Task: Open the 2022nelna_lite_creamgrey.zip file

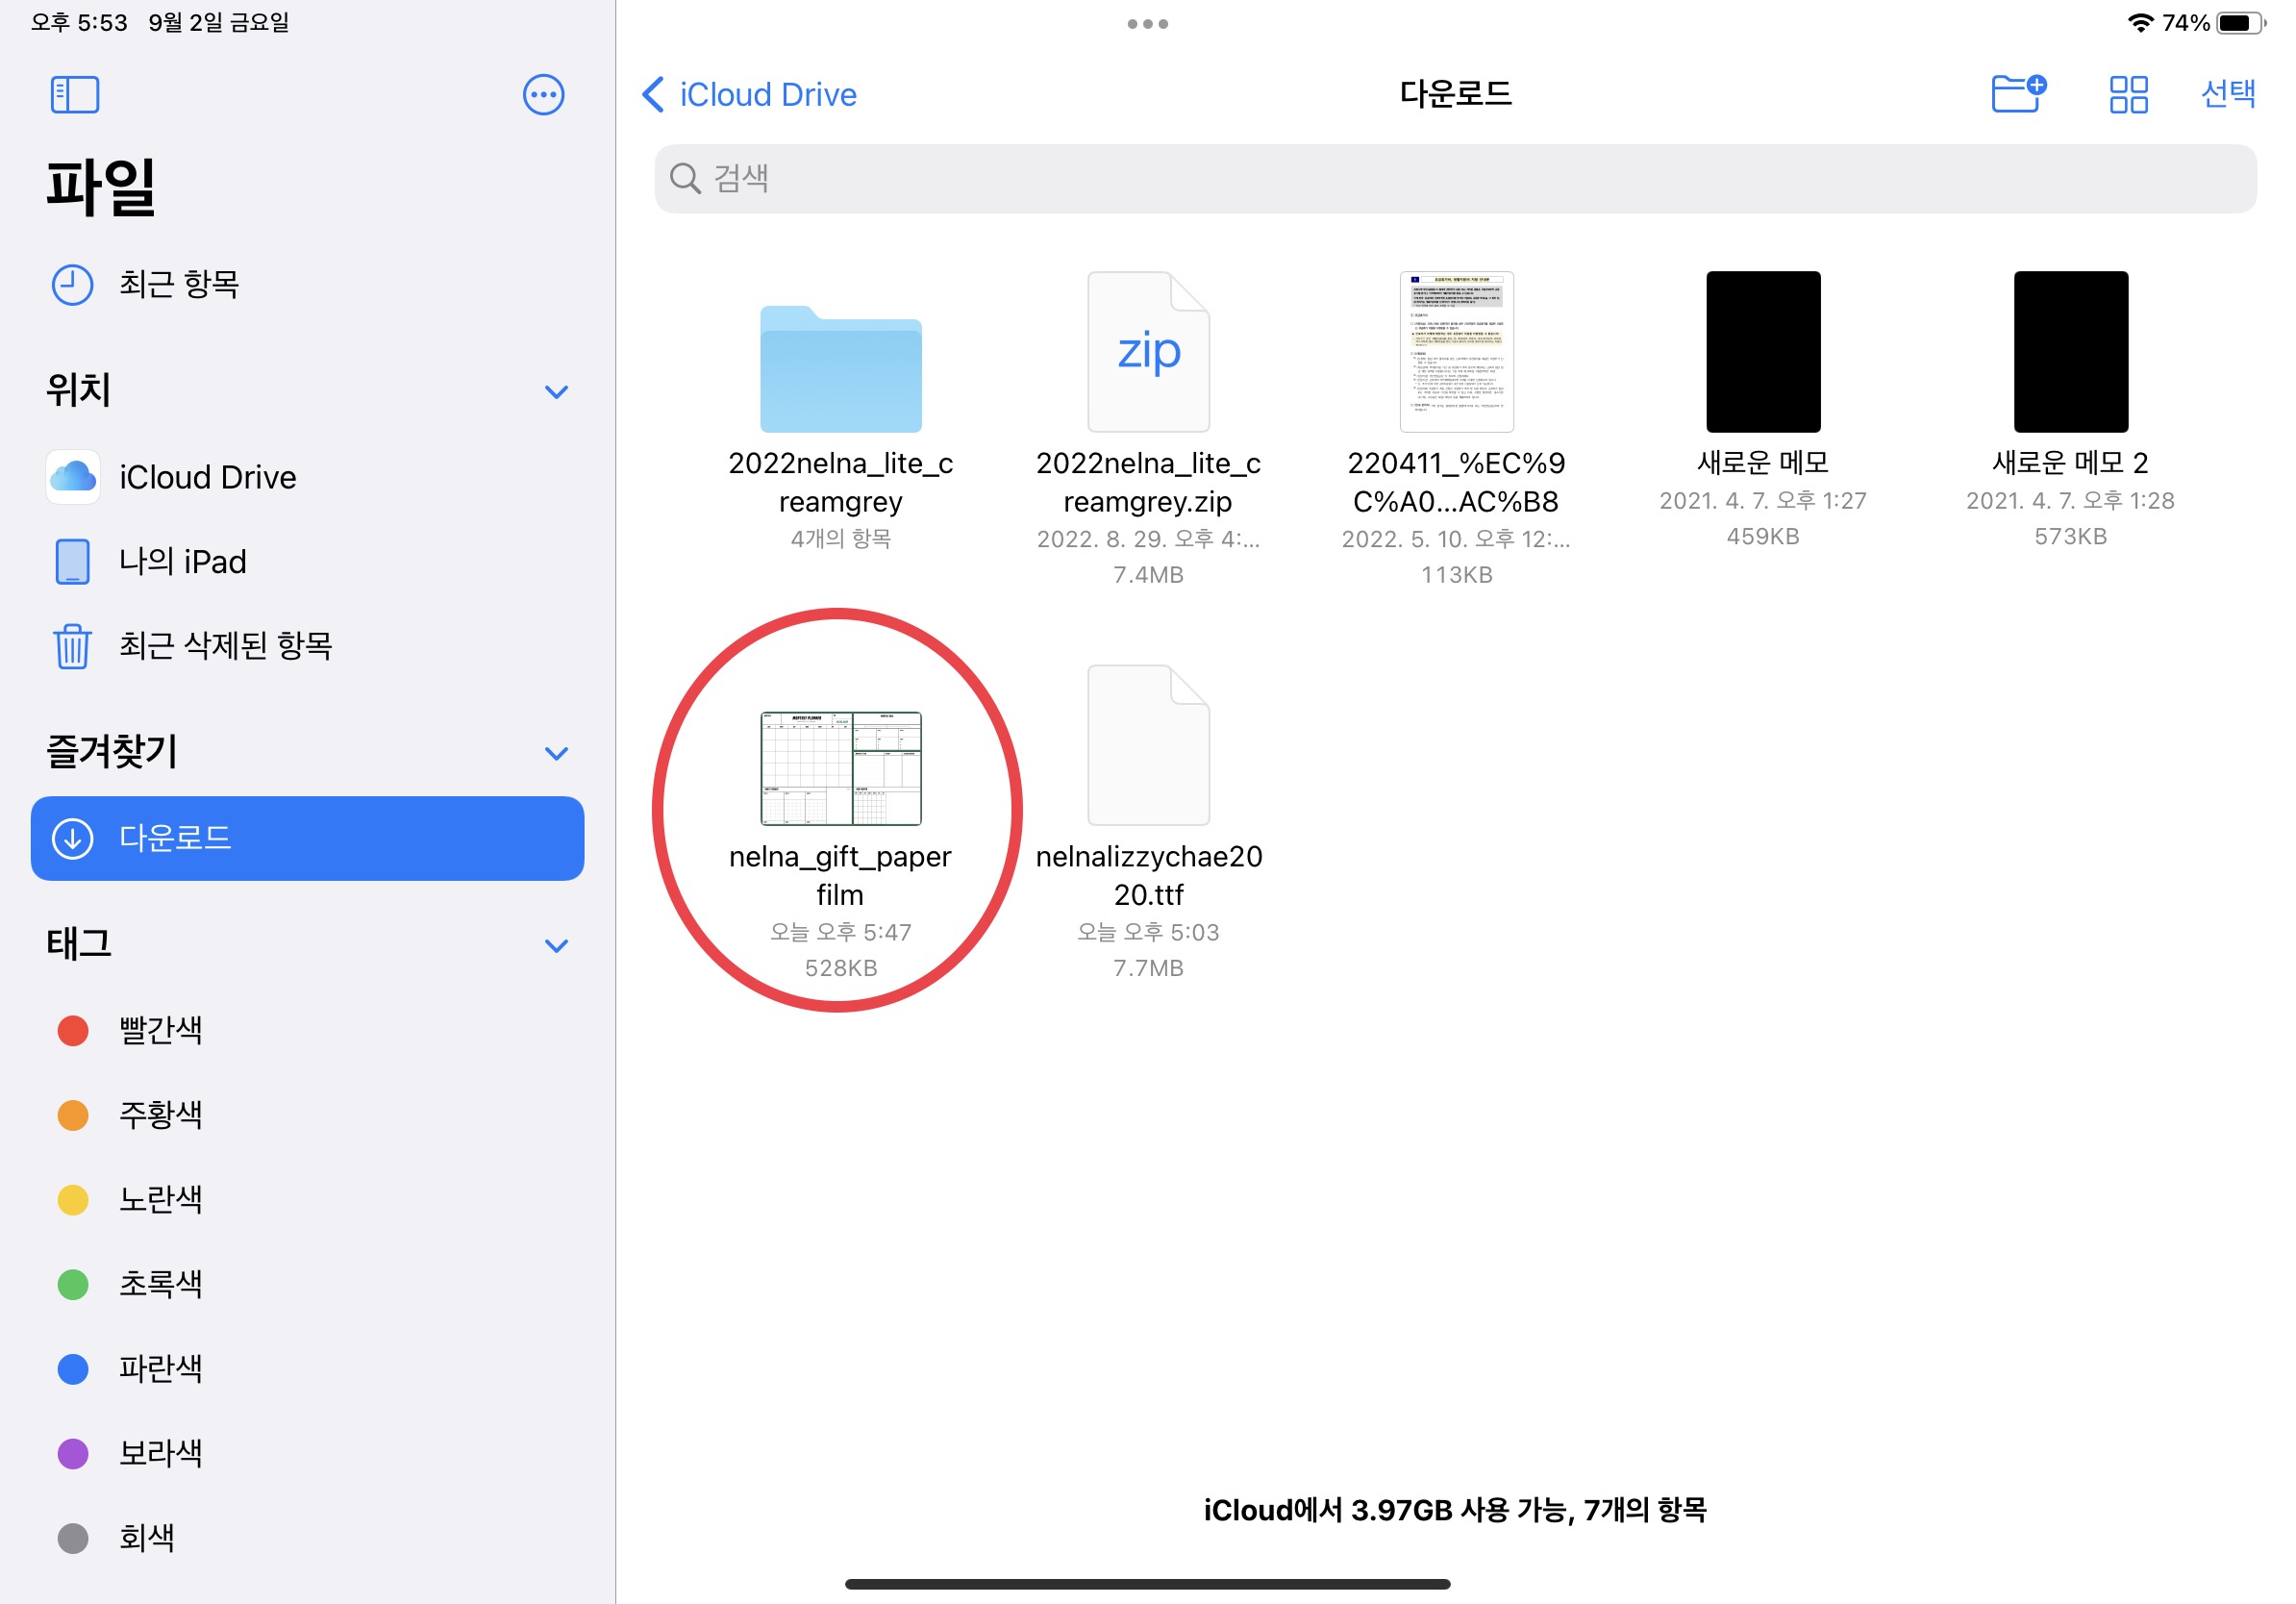Action: pos(1148,352)
